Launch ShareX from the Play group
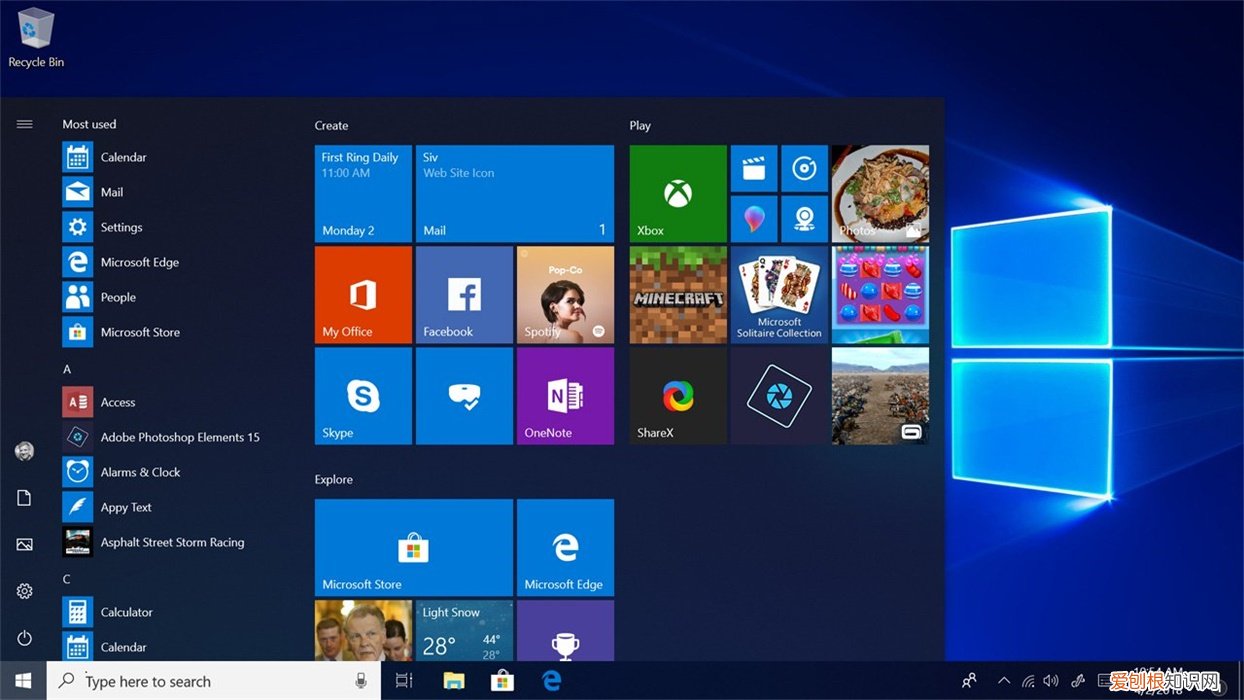This screenshot has height=700, width=1244. tap(678, 395)
